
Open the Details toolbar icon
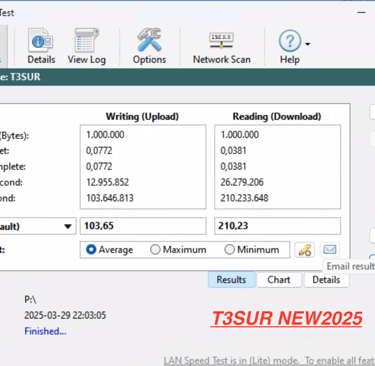point(41,46)
